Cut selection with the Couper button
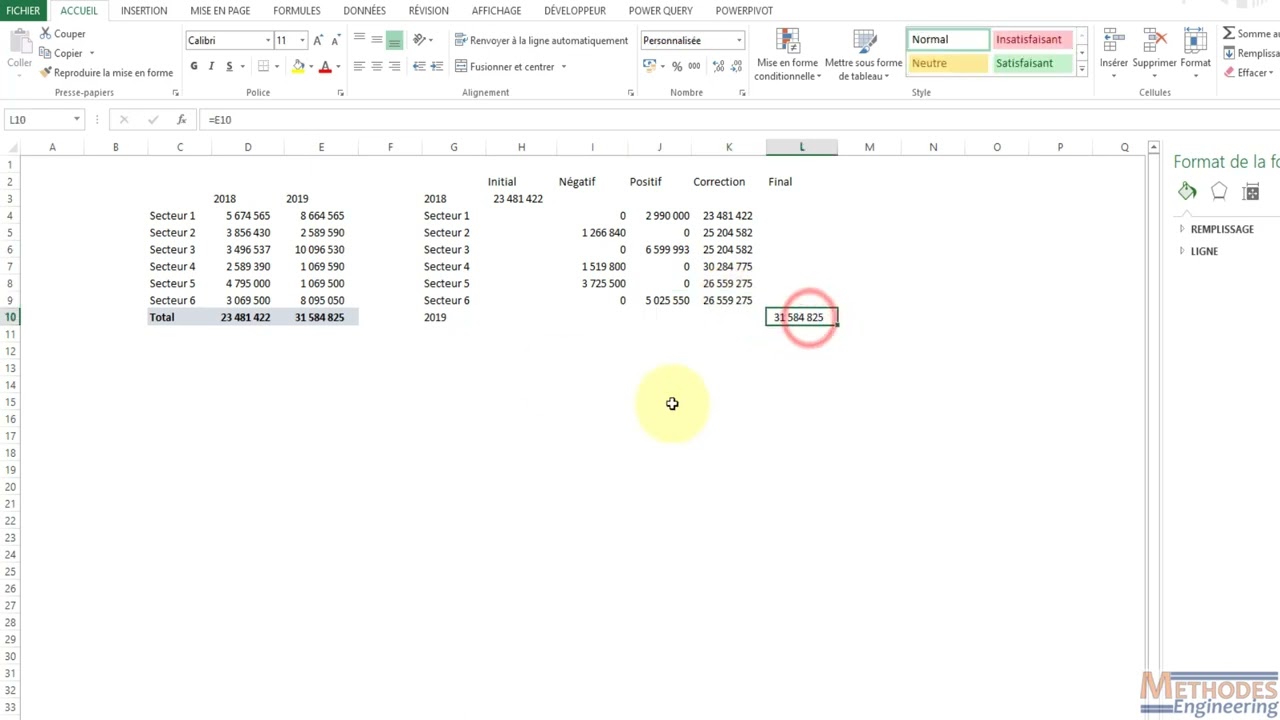The height and width of the screenshot is (720, 1280). coord(62,34)
